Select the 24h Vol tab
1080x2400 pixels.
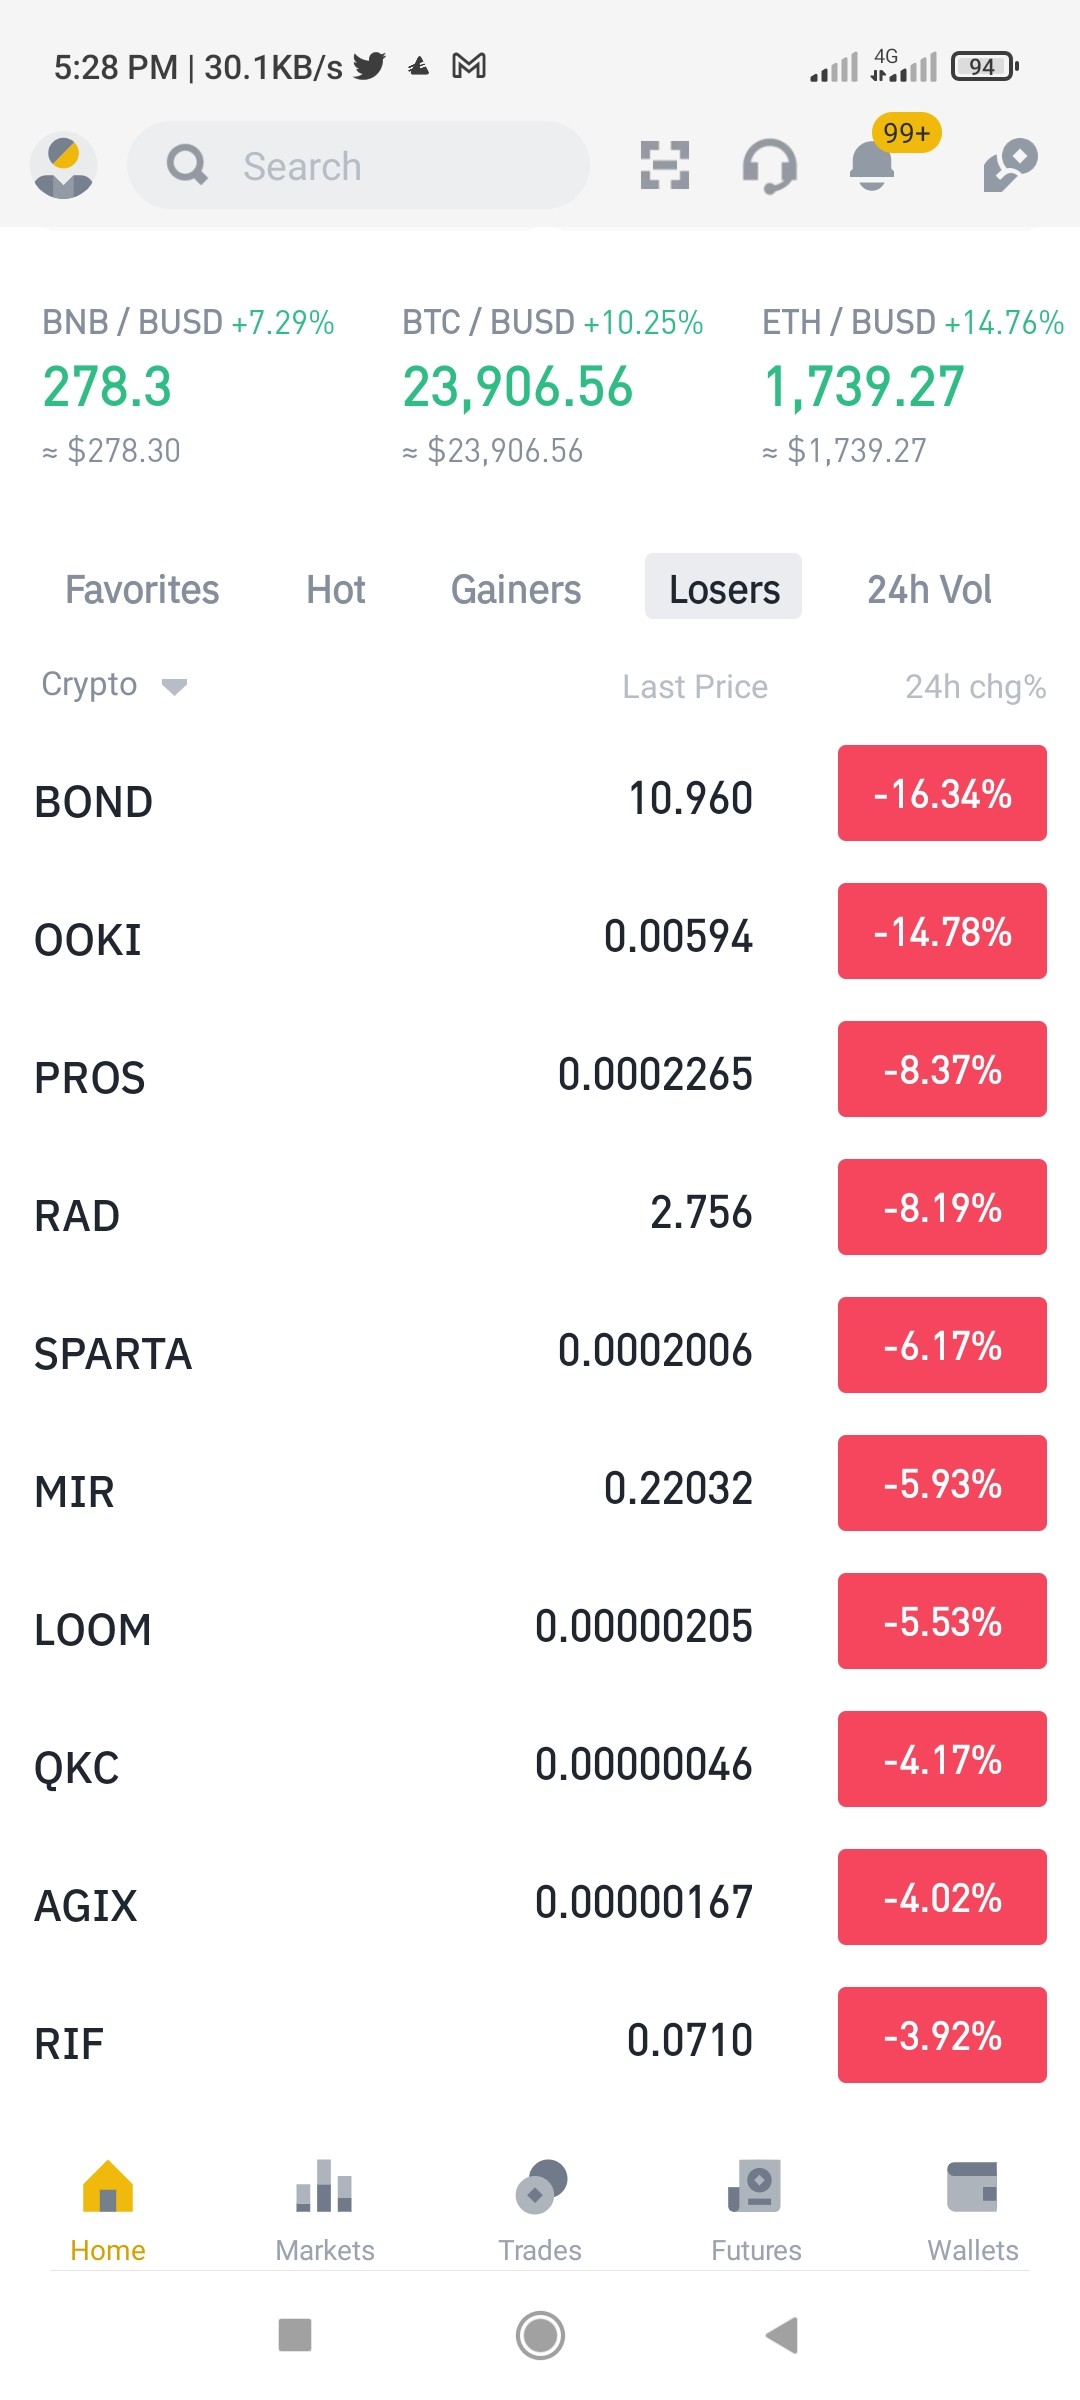point(929,589)
